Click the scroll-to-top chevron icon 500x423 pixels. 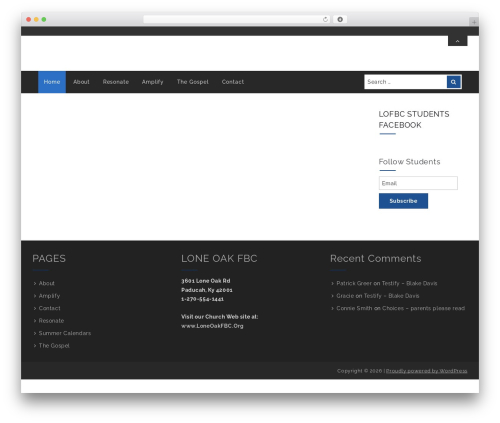(x=457, y=41)
